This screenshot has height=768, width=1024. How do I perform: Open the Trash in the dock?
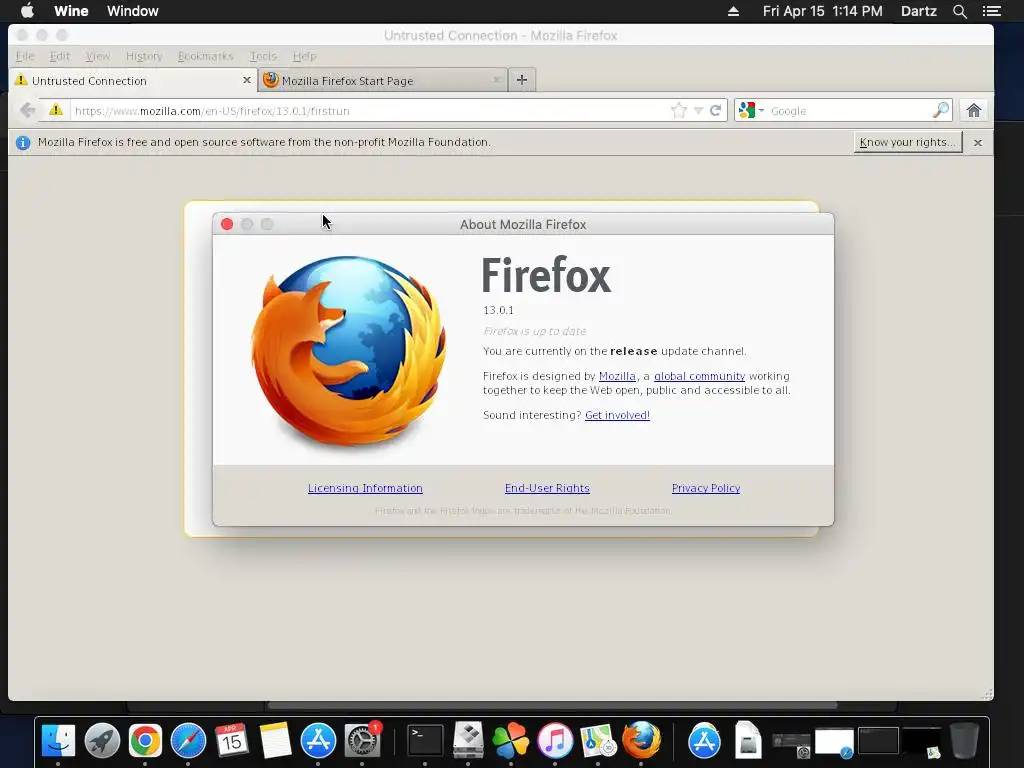click(x=964, y=741)
